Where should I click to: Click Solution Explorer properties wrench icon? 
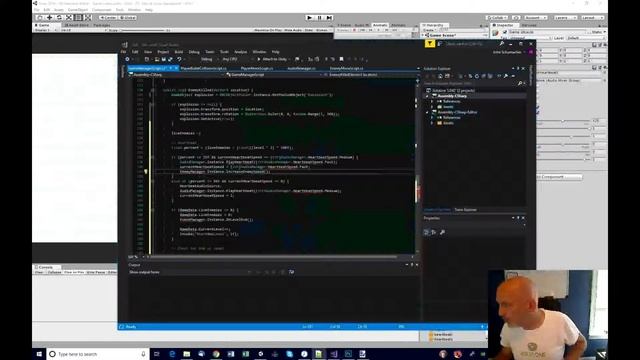(x=506, y=76)
